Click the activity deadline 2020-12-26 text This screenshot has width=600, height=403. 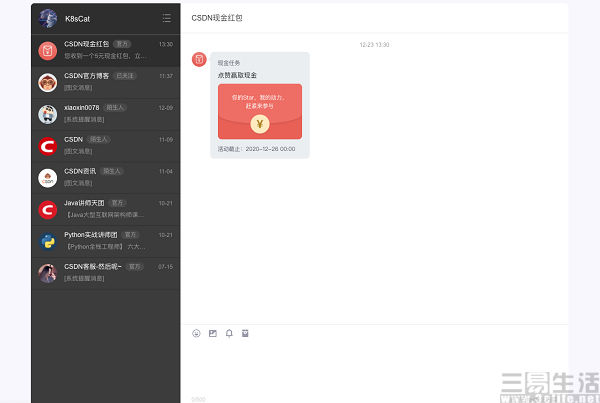(256, 149)
